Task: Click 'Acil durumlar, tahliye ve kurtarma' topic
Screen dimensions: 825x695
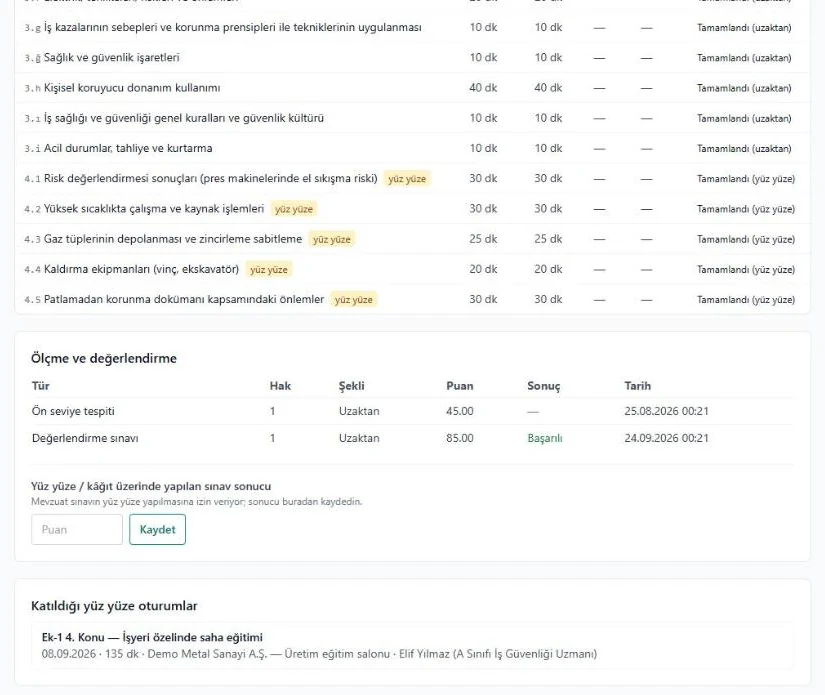Action: click(x=128, y=148)
